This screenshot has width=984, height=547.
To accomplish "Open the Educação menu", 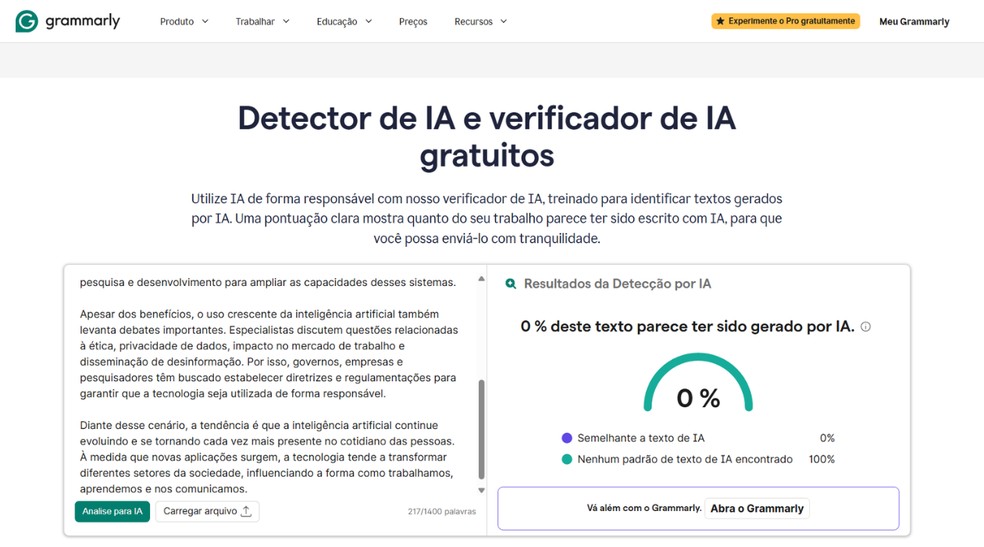I will coord(344,21).
